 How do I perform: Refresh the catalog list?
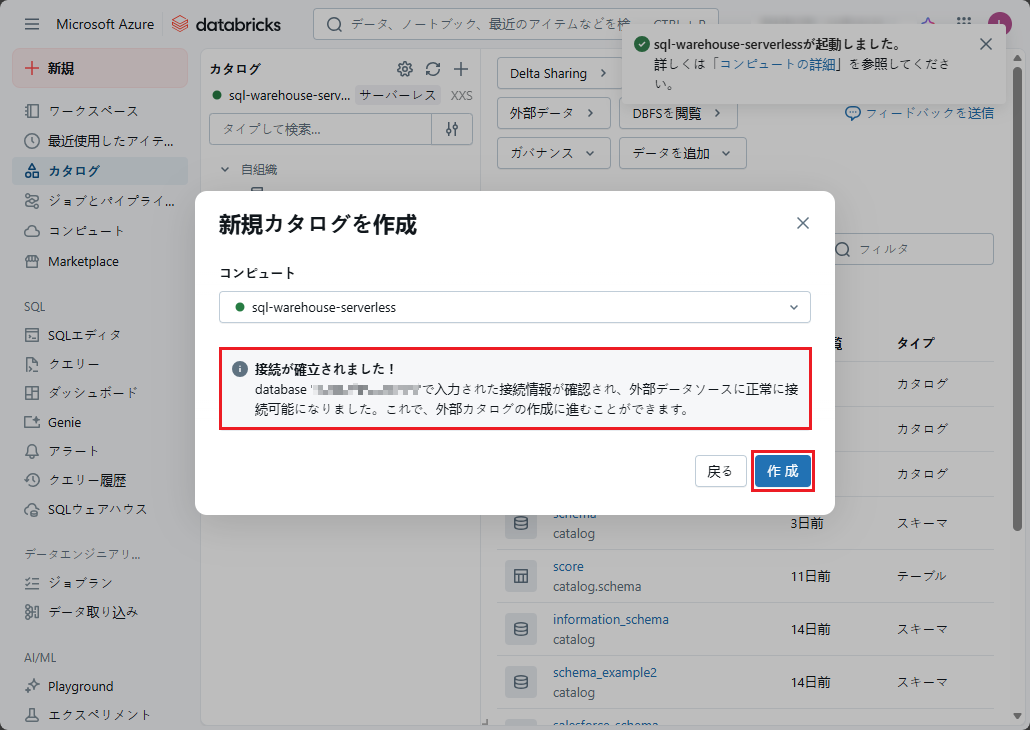point(433,69)
